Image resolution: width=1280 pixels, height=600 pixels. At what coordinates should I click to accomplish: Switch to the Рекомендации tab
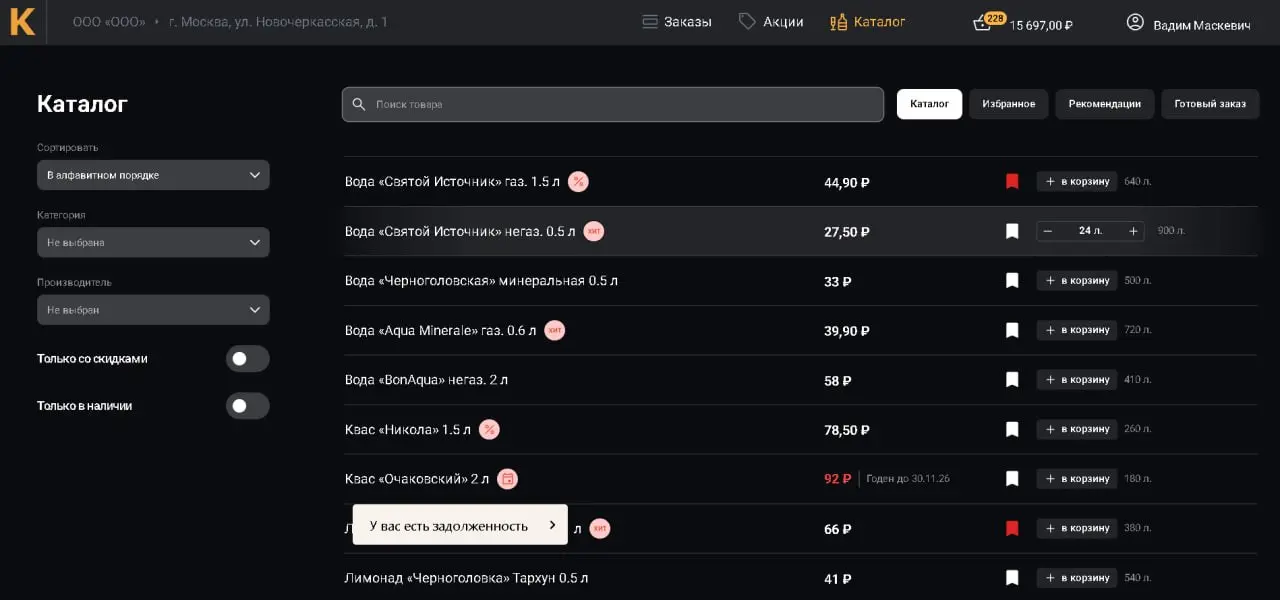tap(1104, 104)
